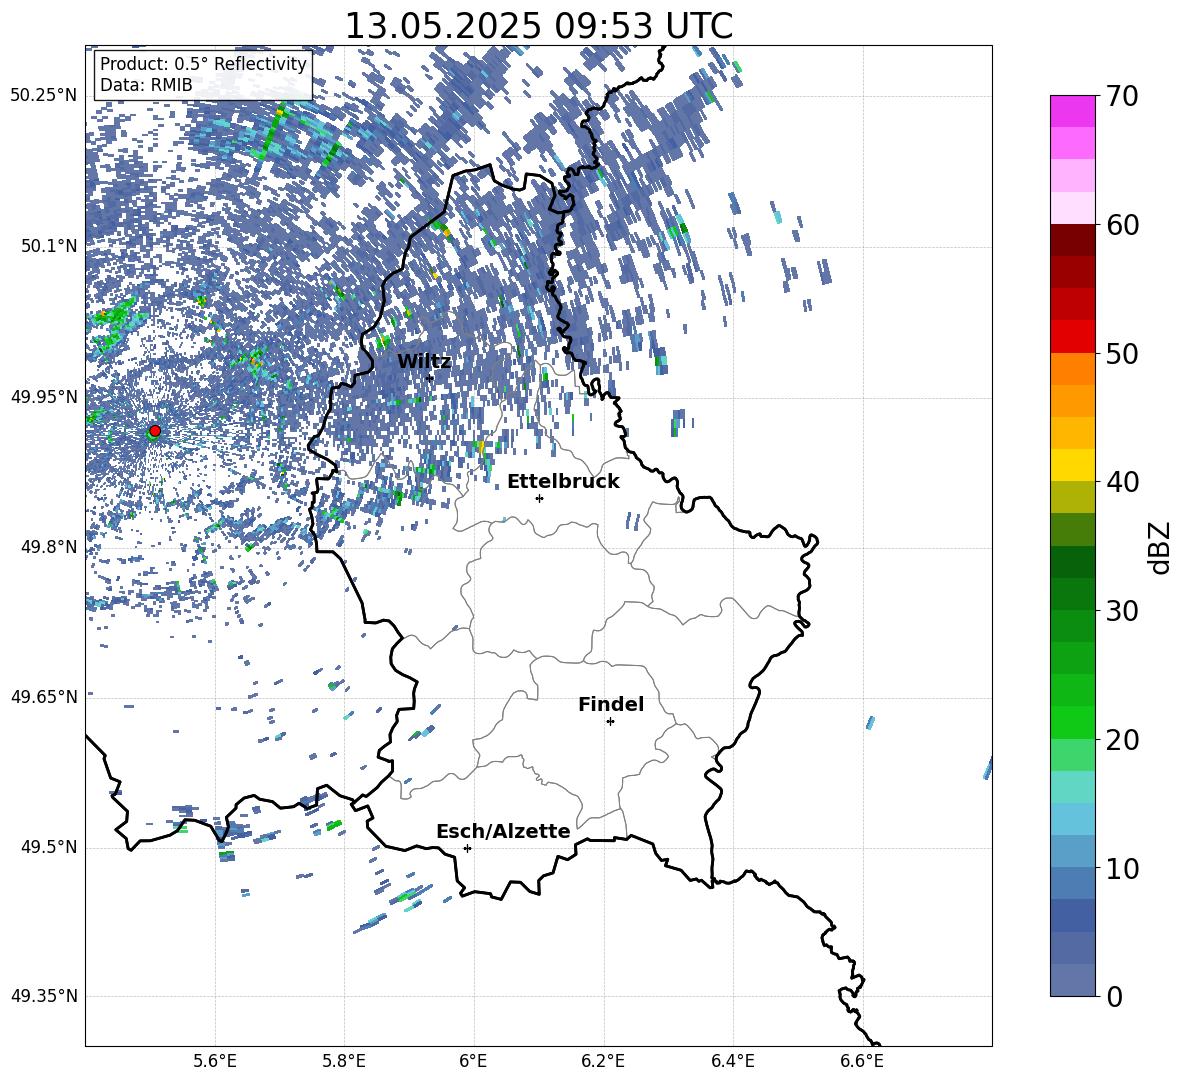This screenshot has width=1184, height=1081.
Task: Click the yellow colorbar segment above 40
Action: 1072,465
